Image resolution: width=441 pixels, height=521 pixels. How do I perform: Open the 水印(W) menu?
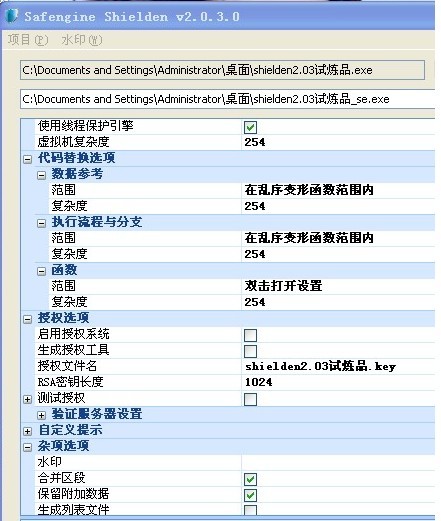click(82, 40)
